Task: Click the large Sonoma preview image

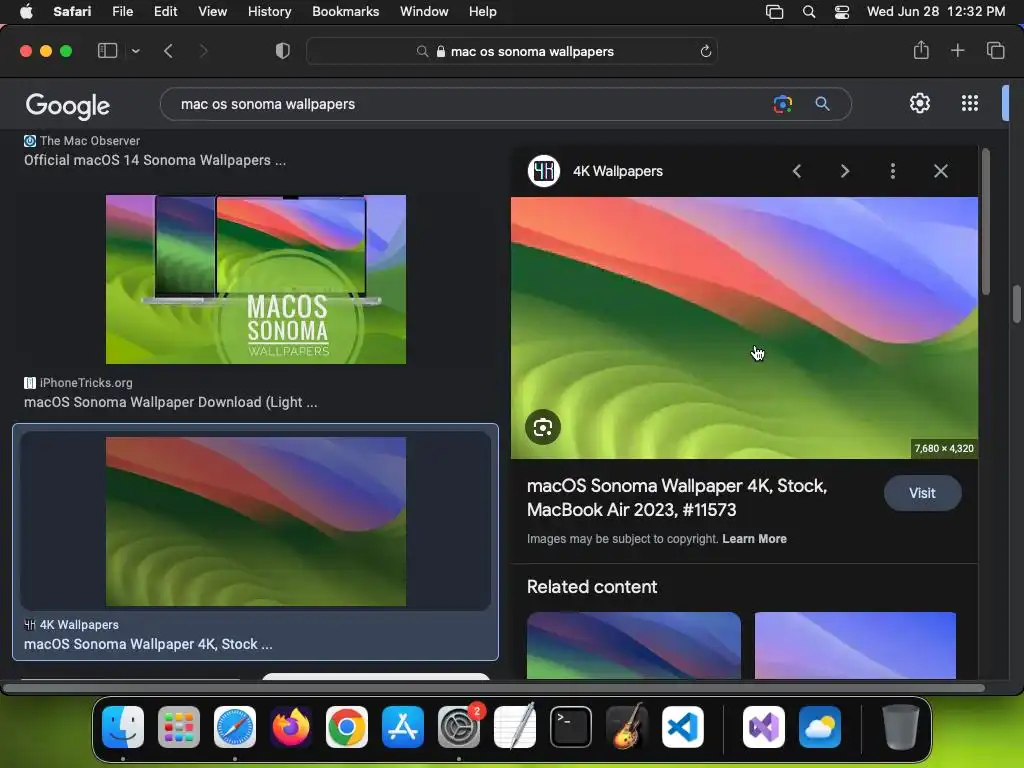Action: (x=744, y=328)
